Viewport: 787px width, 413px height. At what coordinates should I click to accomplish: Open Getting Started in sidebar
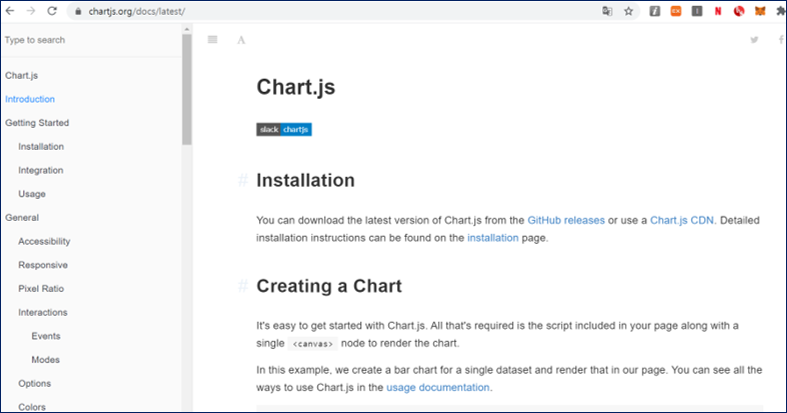click(37, 122)
